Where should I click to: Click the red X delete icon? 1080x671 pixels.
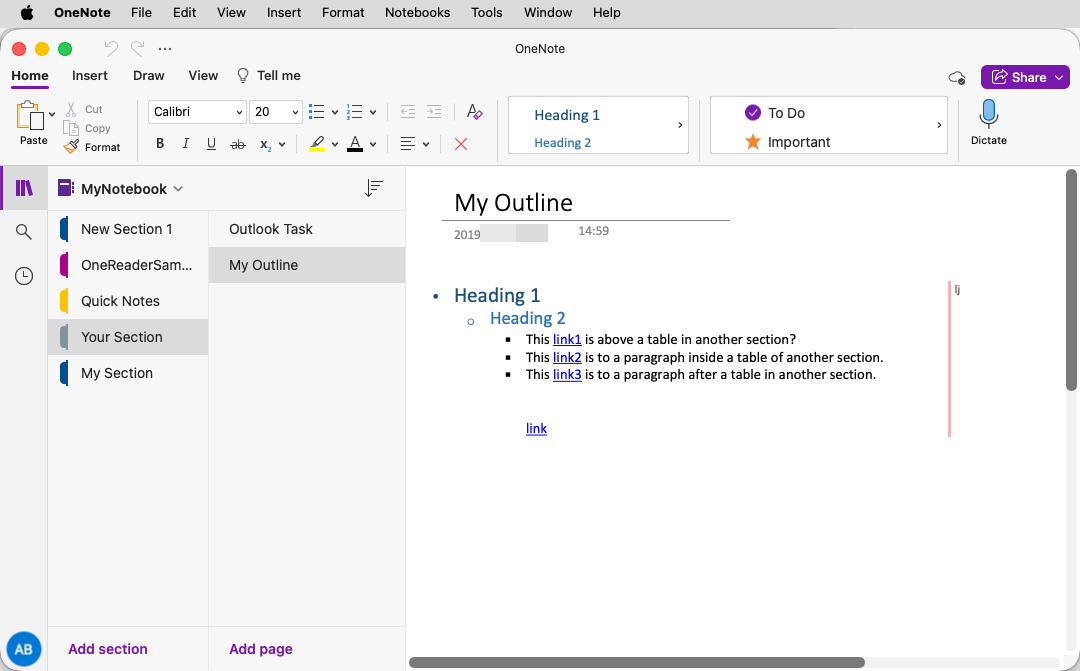[461, 144]
